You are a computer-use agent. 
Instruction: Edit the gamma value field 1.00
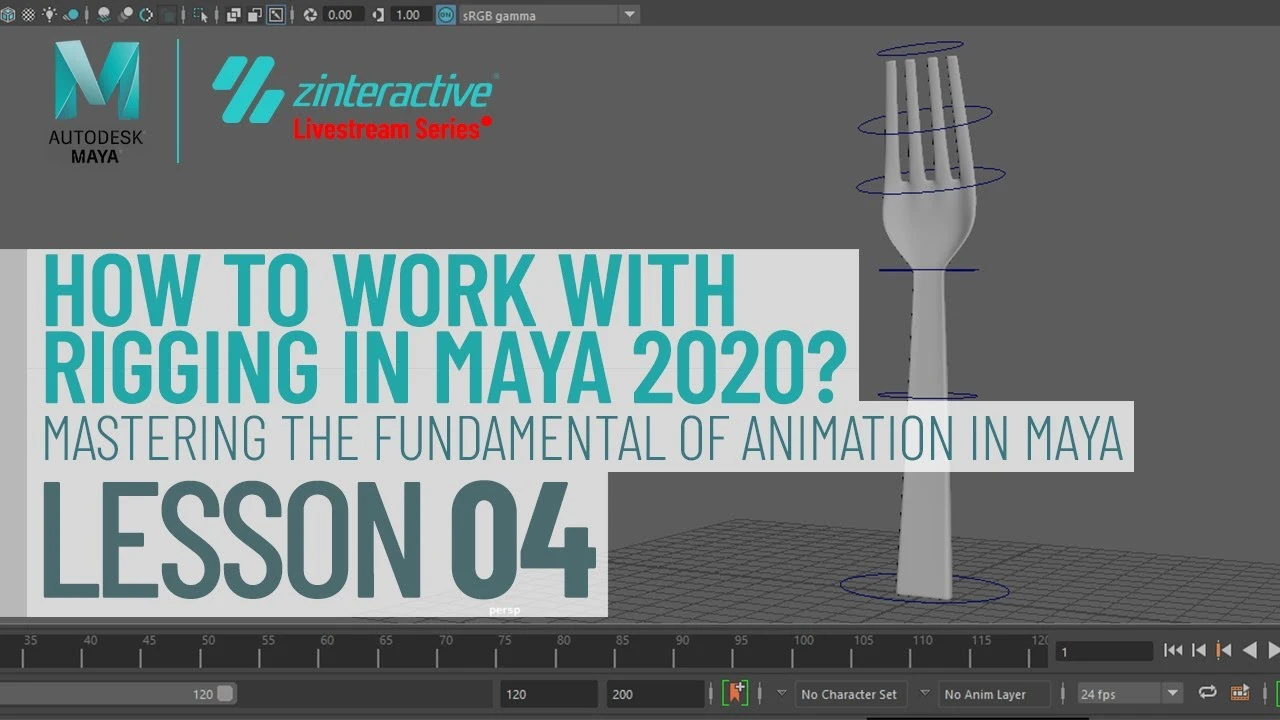click(411, 15)
